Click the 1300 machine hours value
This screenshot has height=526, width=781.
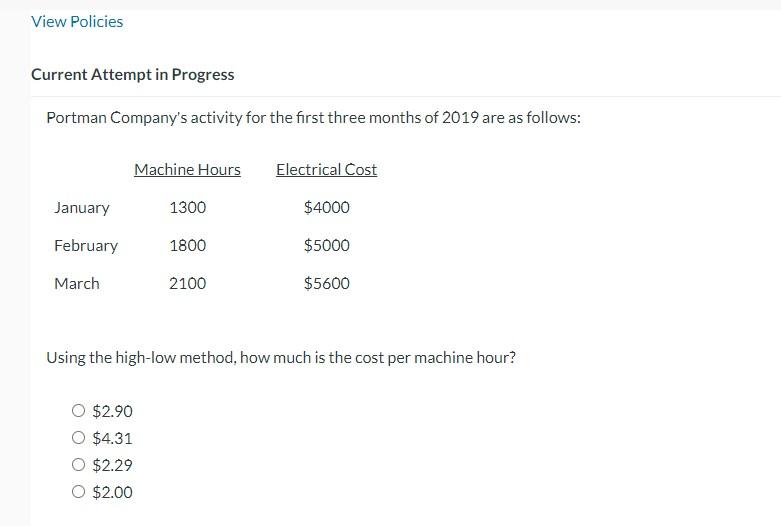pos(187,207)
